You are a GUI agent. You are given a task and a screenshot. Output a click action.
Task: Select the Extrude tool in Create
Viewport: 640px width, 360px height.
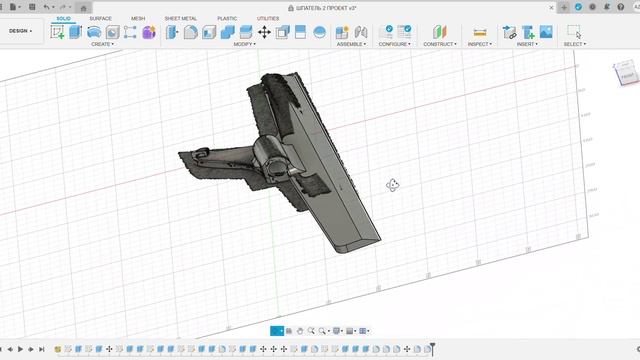click(76, 32)
